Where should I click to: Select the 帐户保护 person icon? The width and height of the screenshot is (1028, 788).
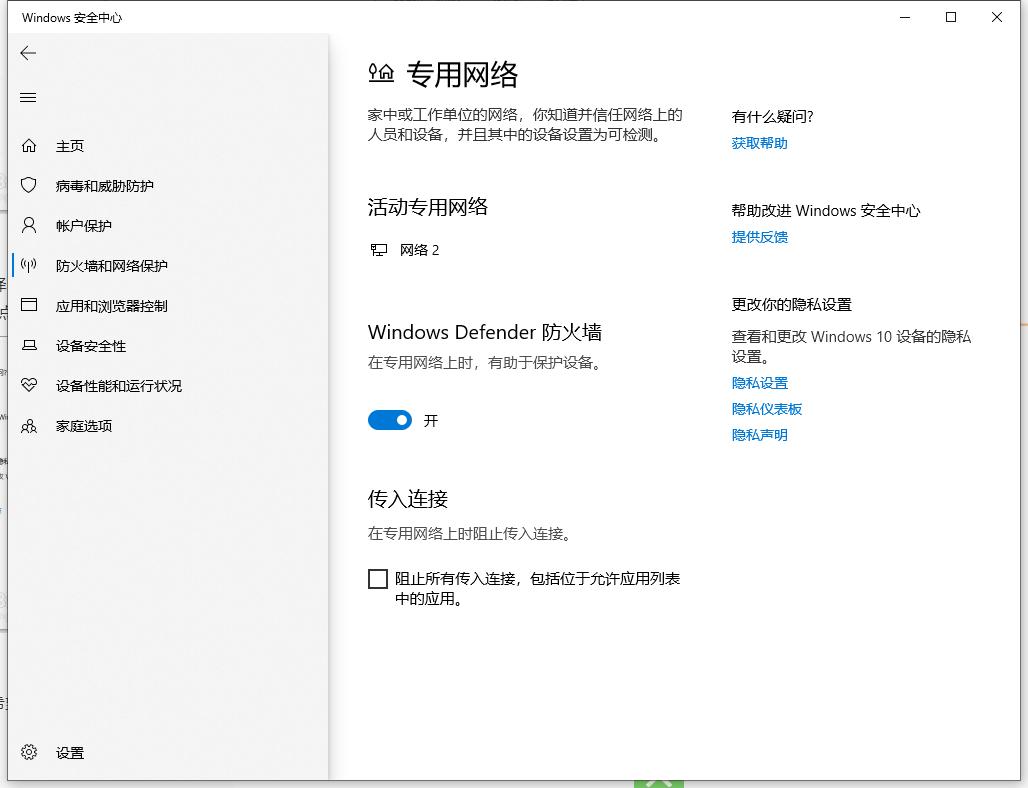[29, 225]
